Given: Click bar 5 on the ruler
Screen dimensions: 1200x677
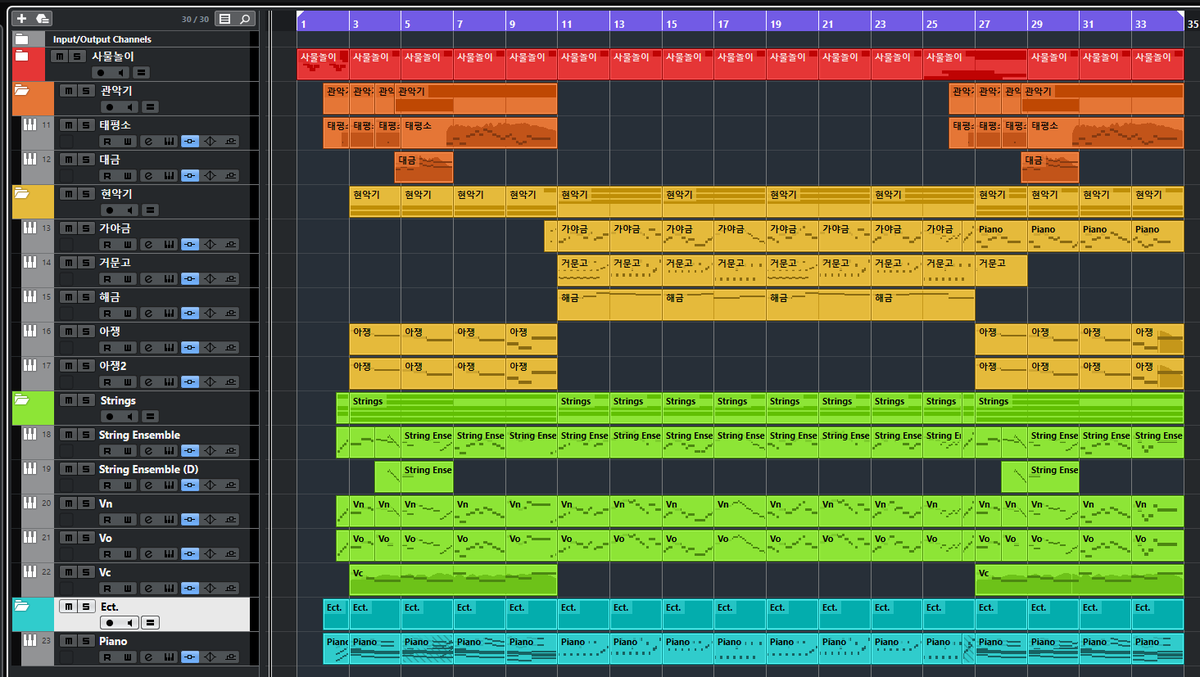Looking at the screenshot, I should click(409, 22).
